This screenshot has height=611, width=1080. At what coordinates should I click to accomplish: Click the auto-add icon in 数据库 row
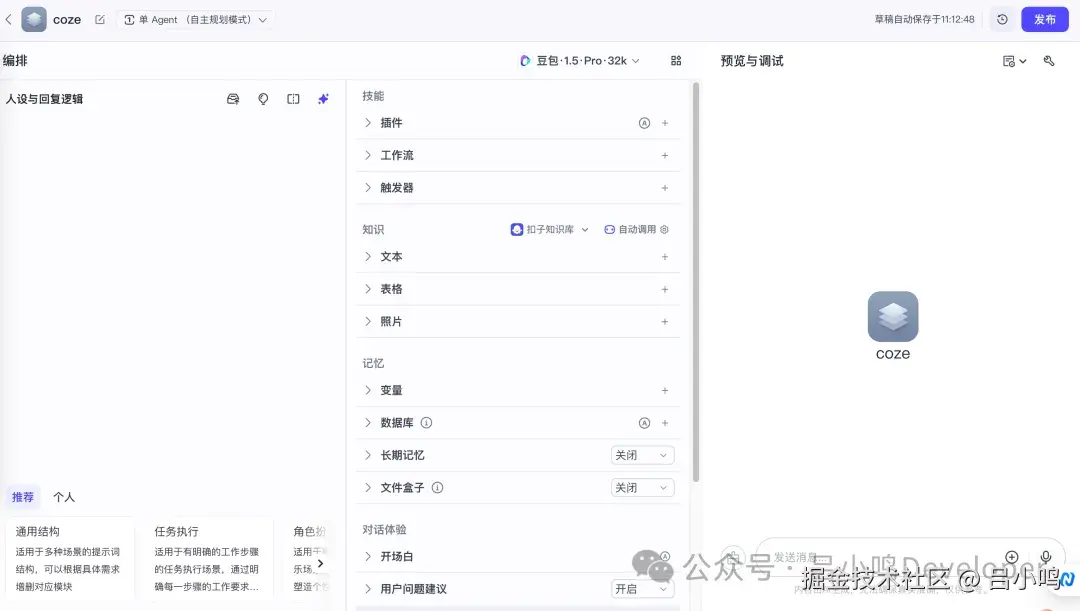click(x=644, y=423)
